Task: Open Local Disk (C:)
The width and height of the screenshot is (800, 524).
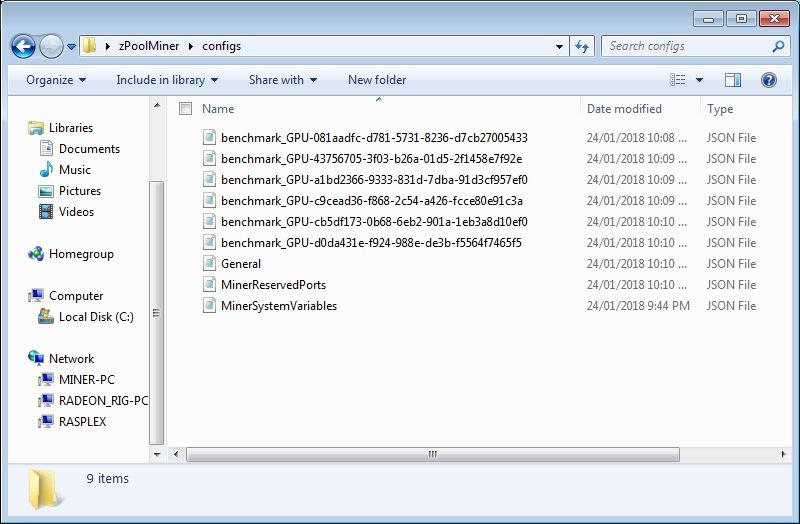Action: (x=96, y=316)
